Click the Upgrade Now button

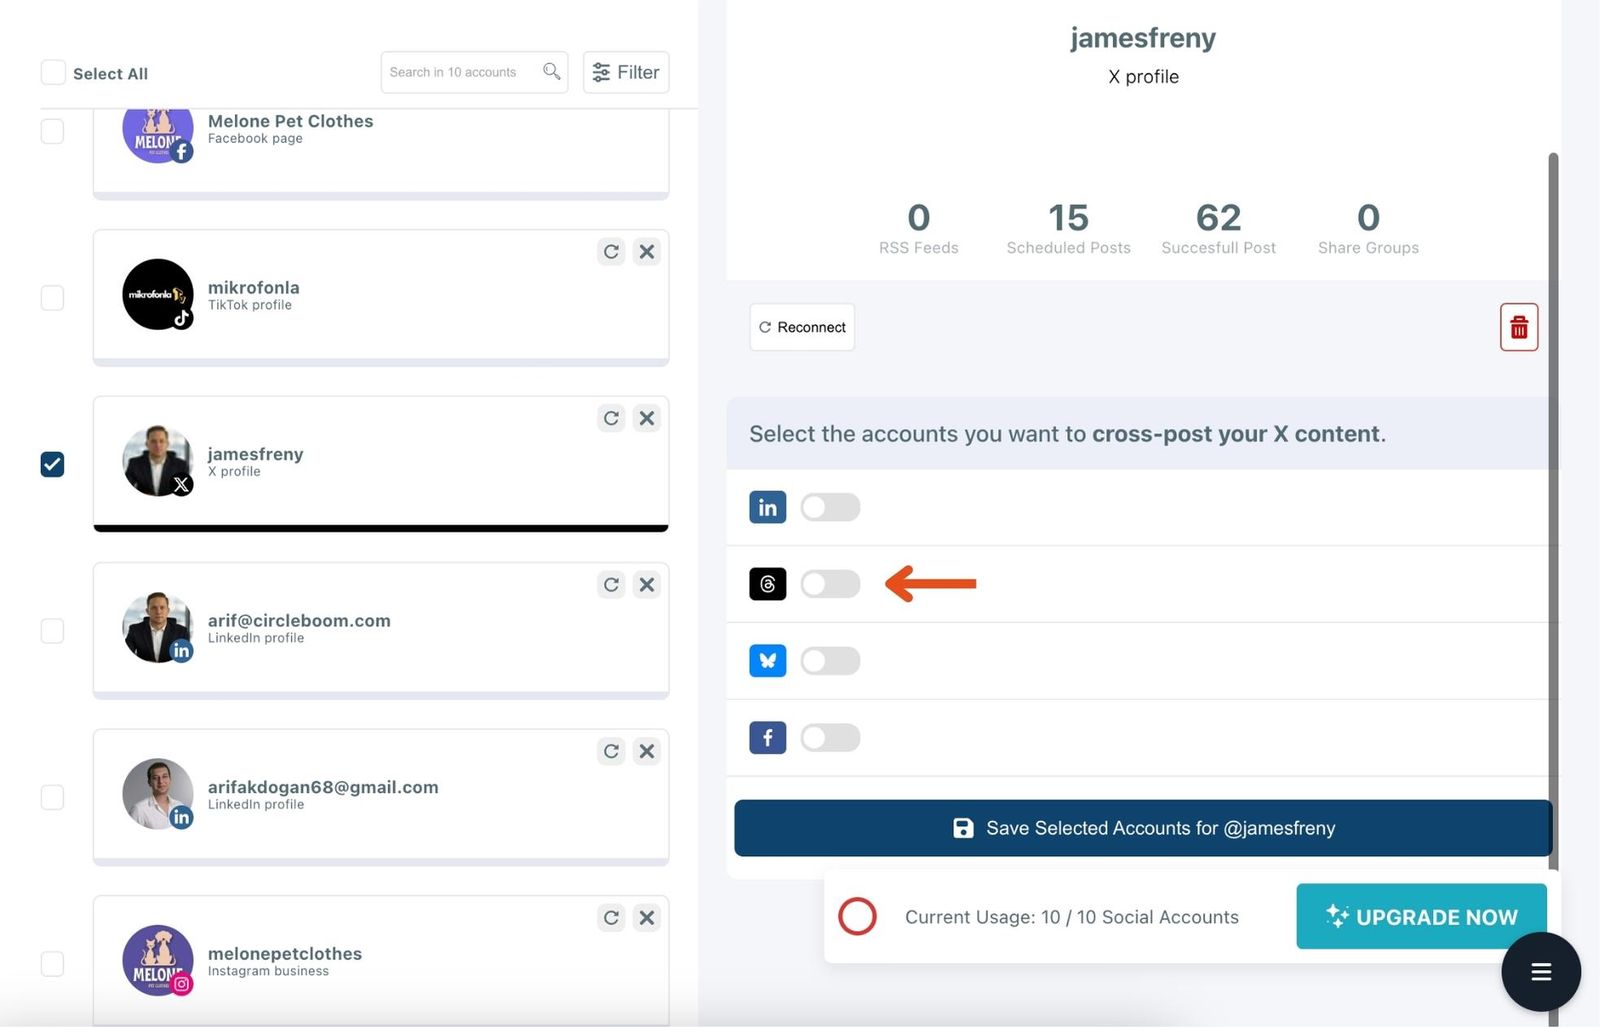coord(1421,917)
